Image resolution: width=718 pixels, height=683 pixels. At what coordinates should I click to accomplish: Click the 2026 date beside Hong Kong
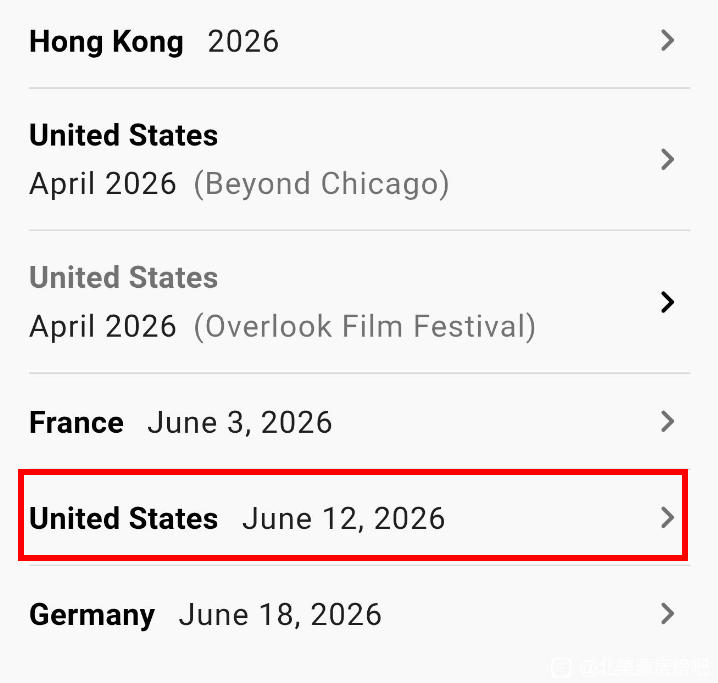click(x=243, y=42)
